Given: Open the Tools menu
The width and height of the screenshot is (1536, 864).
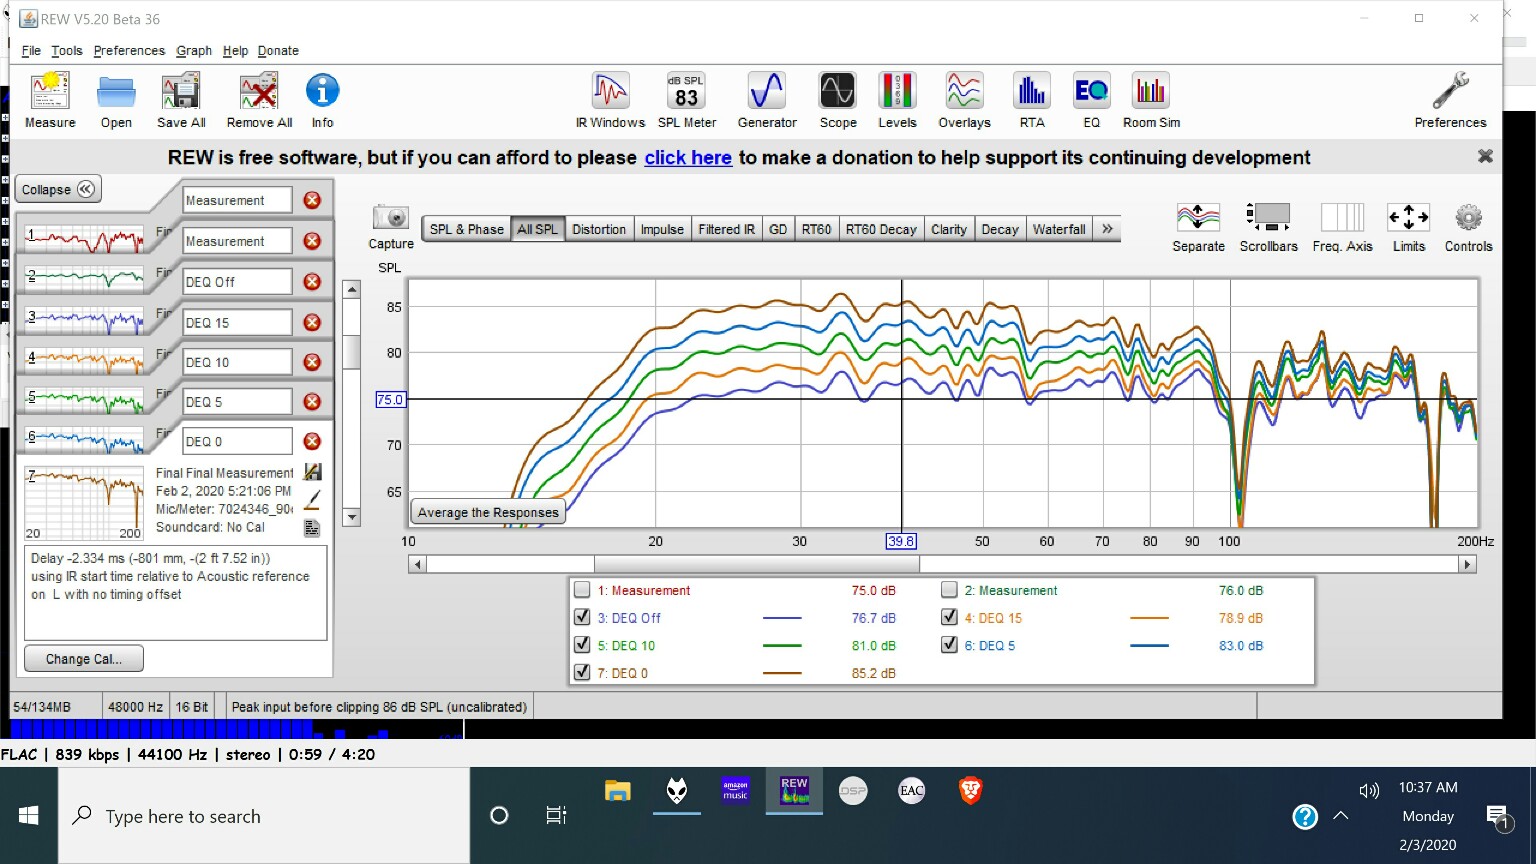Looking at the screenshot, I should pos(67,51).
